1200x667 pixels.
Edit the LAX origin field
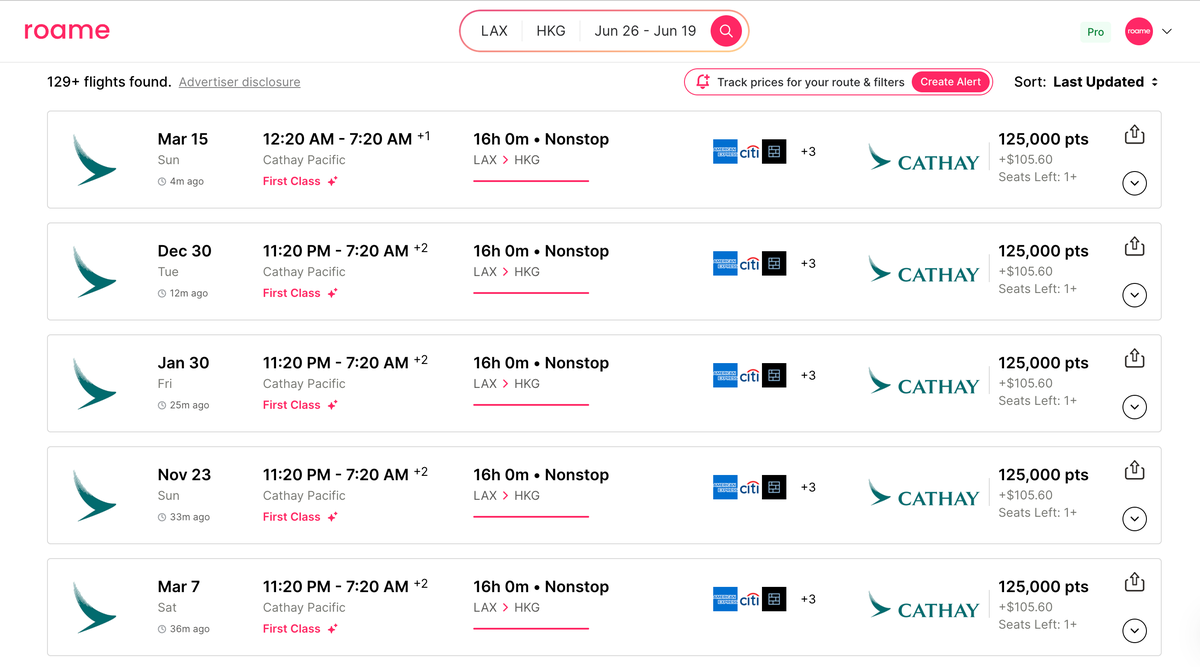(494, 31)
